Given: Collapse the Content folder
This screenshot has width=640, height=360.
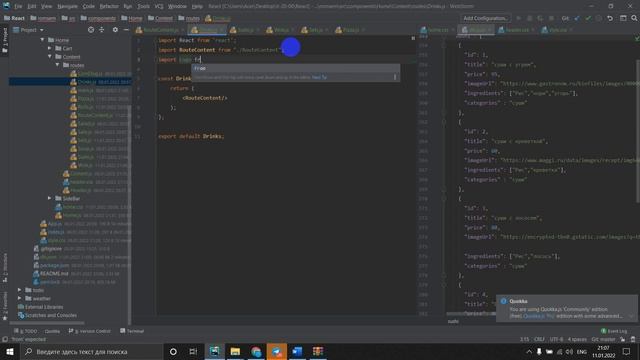Looking at the screenshot, I should 50,57.
